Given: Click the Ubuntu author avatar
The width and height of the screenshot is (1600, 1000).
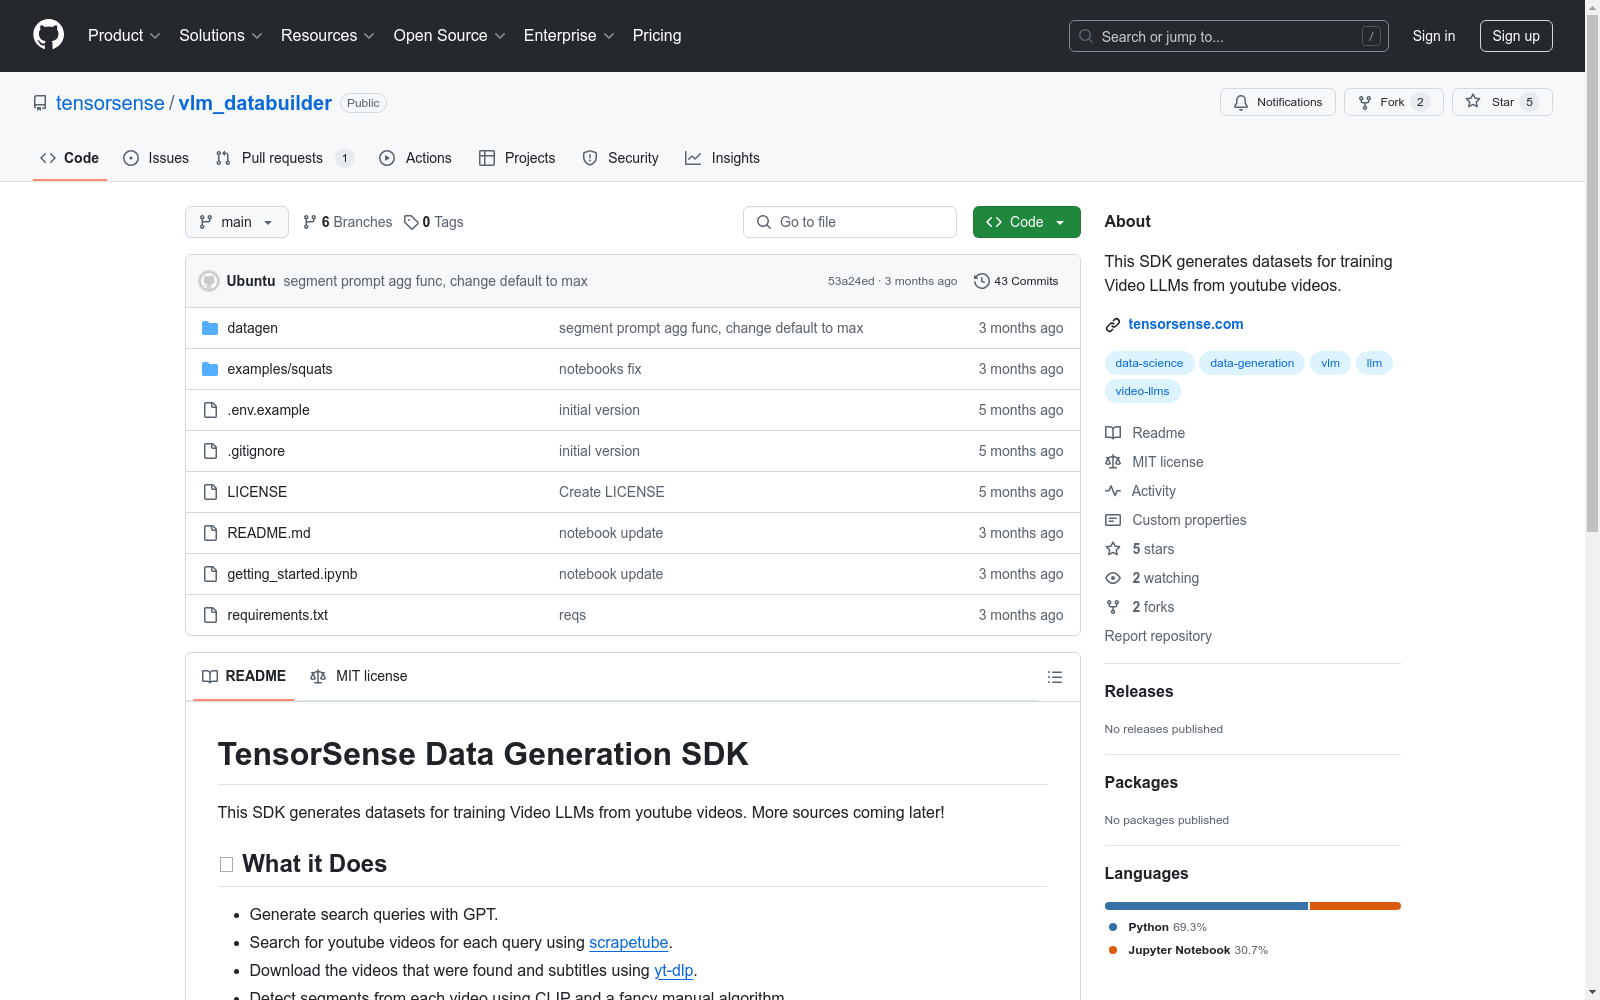Looking at the screenshot, I should (x=209, y=281).
